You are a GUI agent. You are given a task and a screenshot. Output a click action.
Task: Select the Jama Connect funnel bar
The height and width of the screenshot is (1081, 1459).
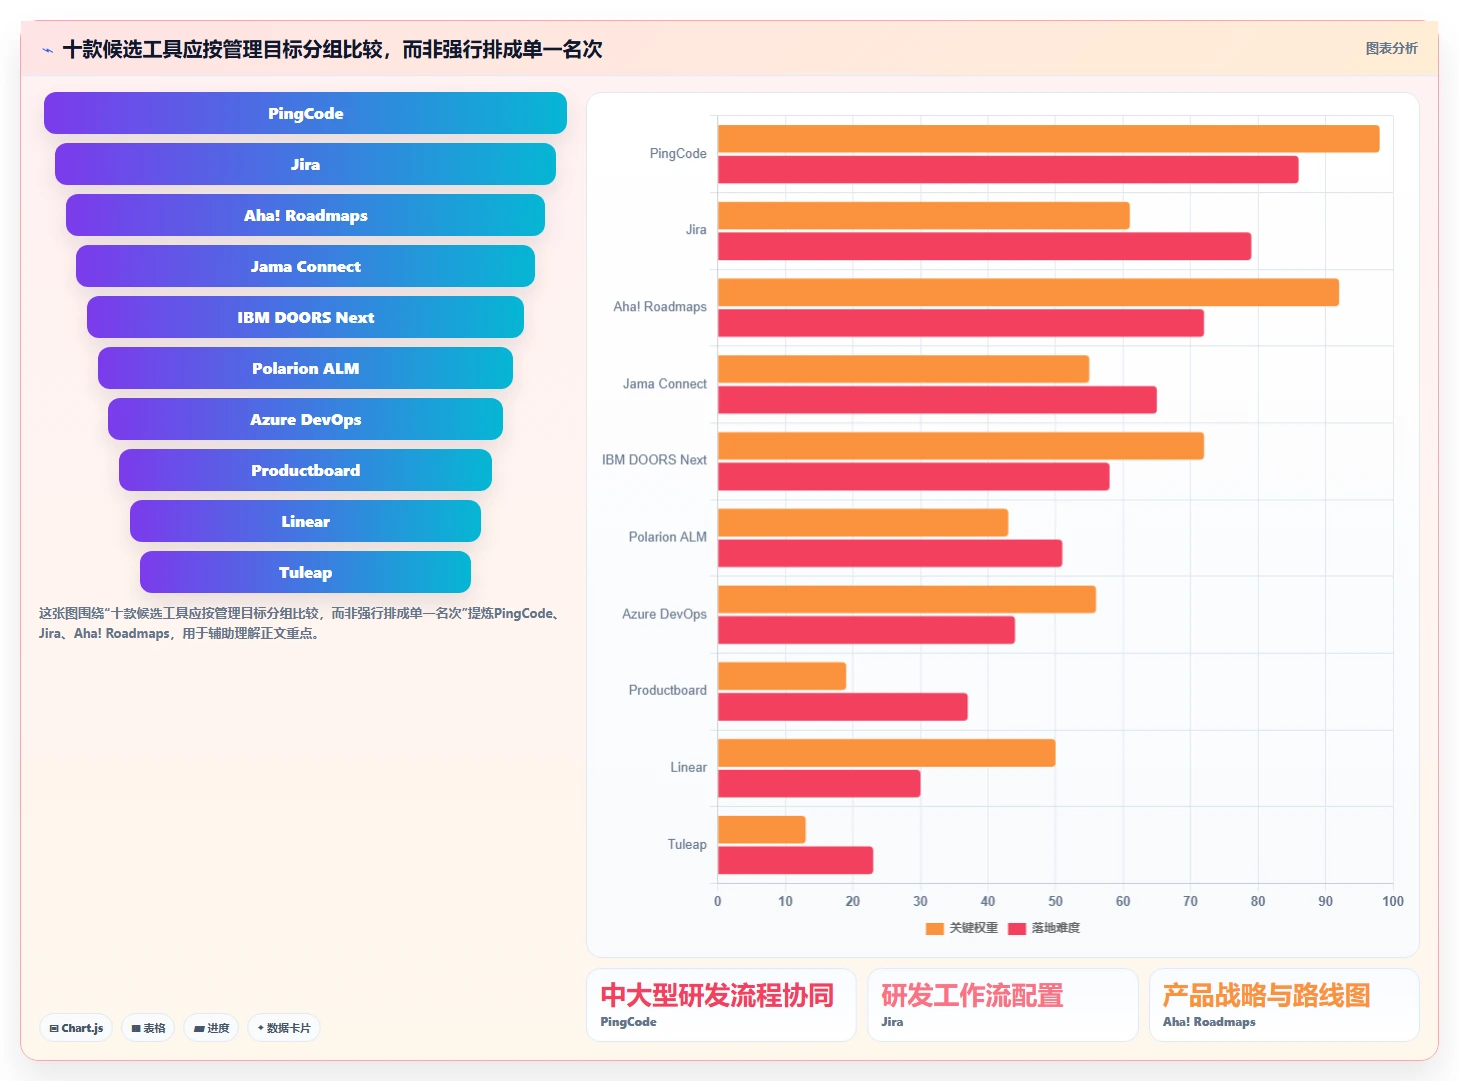[305, 266]
